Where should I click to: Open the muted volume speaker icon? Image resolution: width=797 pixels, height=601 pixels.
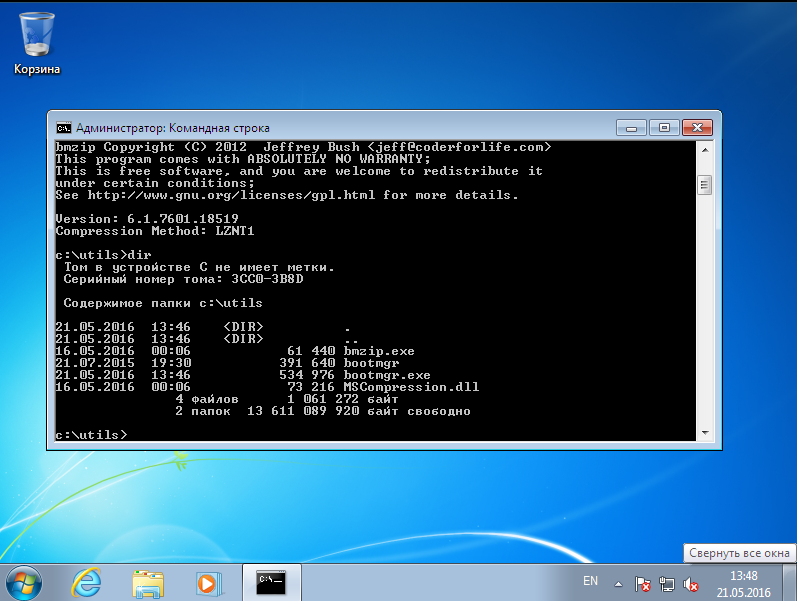point(690,584)
